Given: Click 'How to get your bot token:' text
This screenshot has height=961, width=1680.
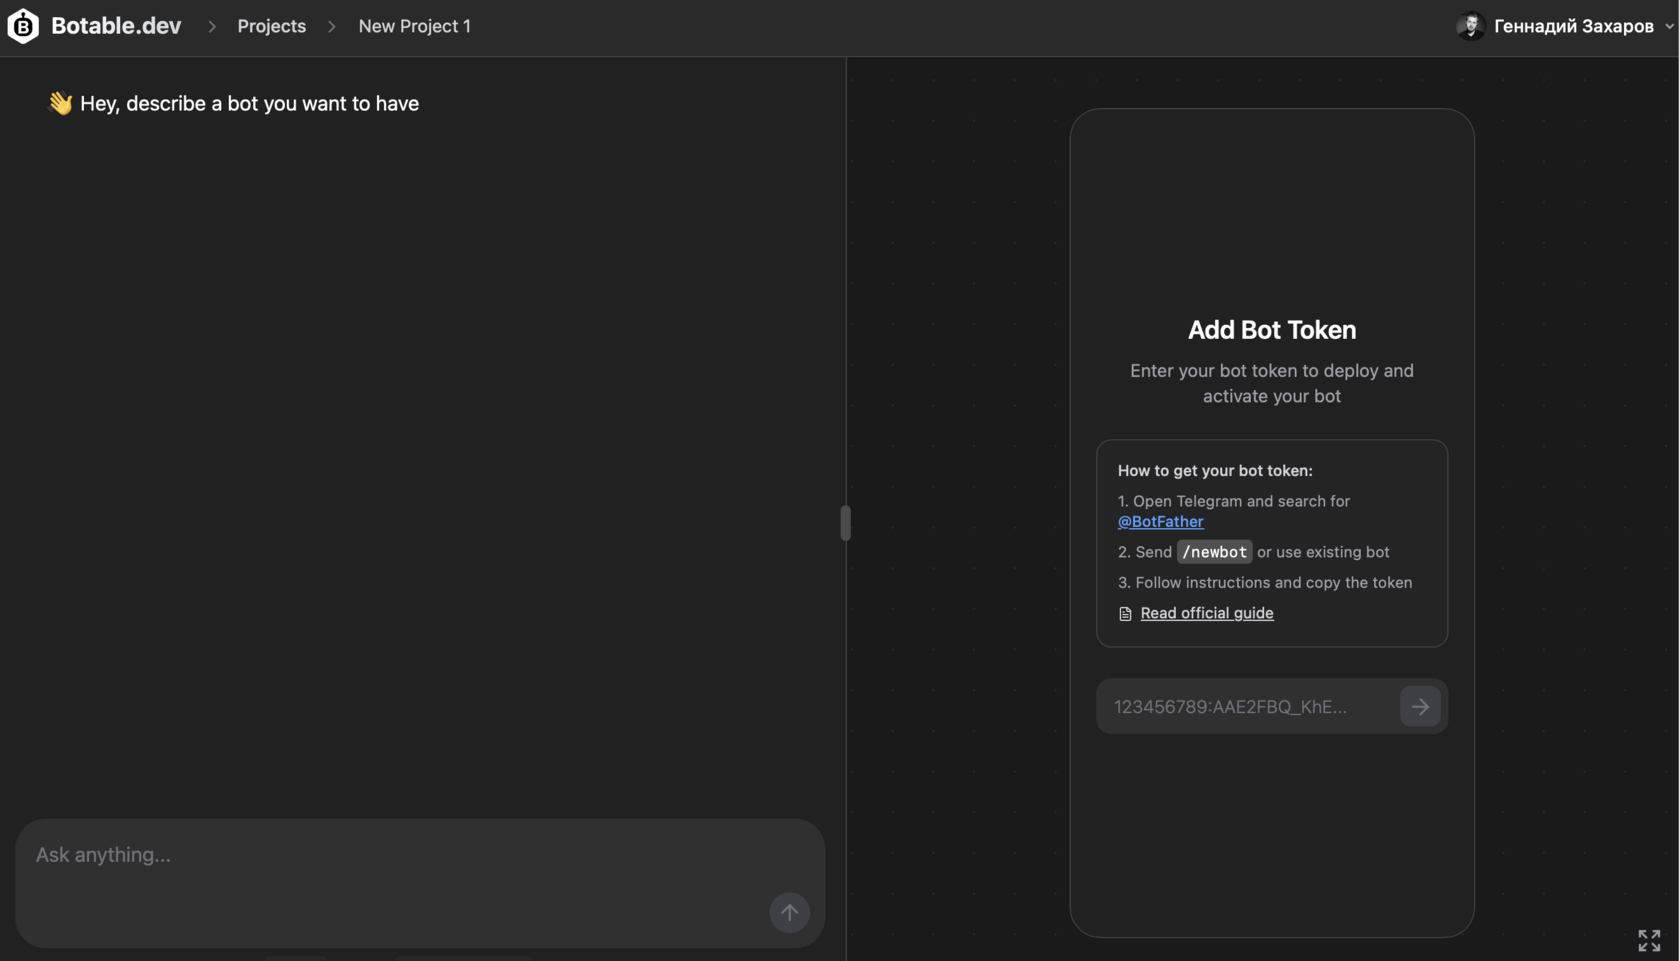Looking at the screenshot, I should (1214, 471).
